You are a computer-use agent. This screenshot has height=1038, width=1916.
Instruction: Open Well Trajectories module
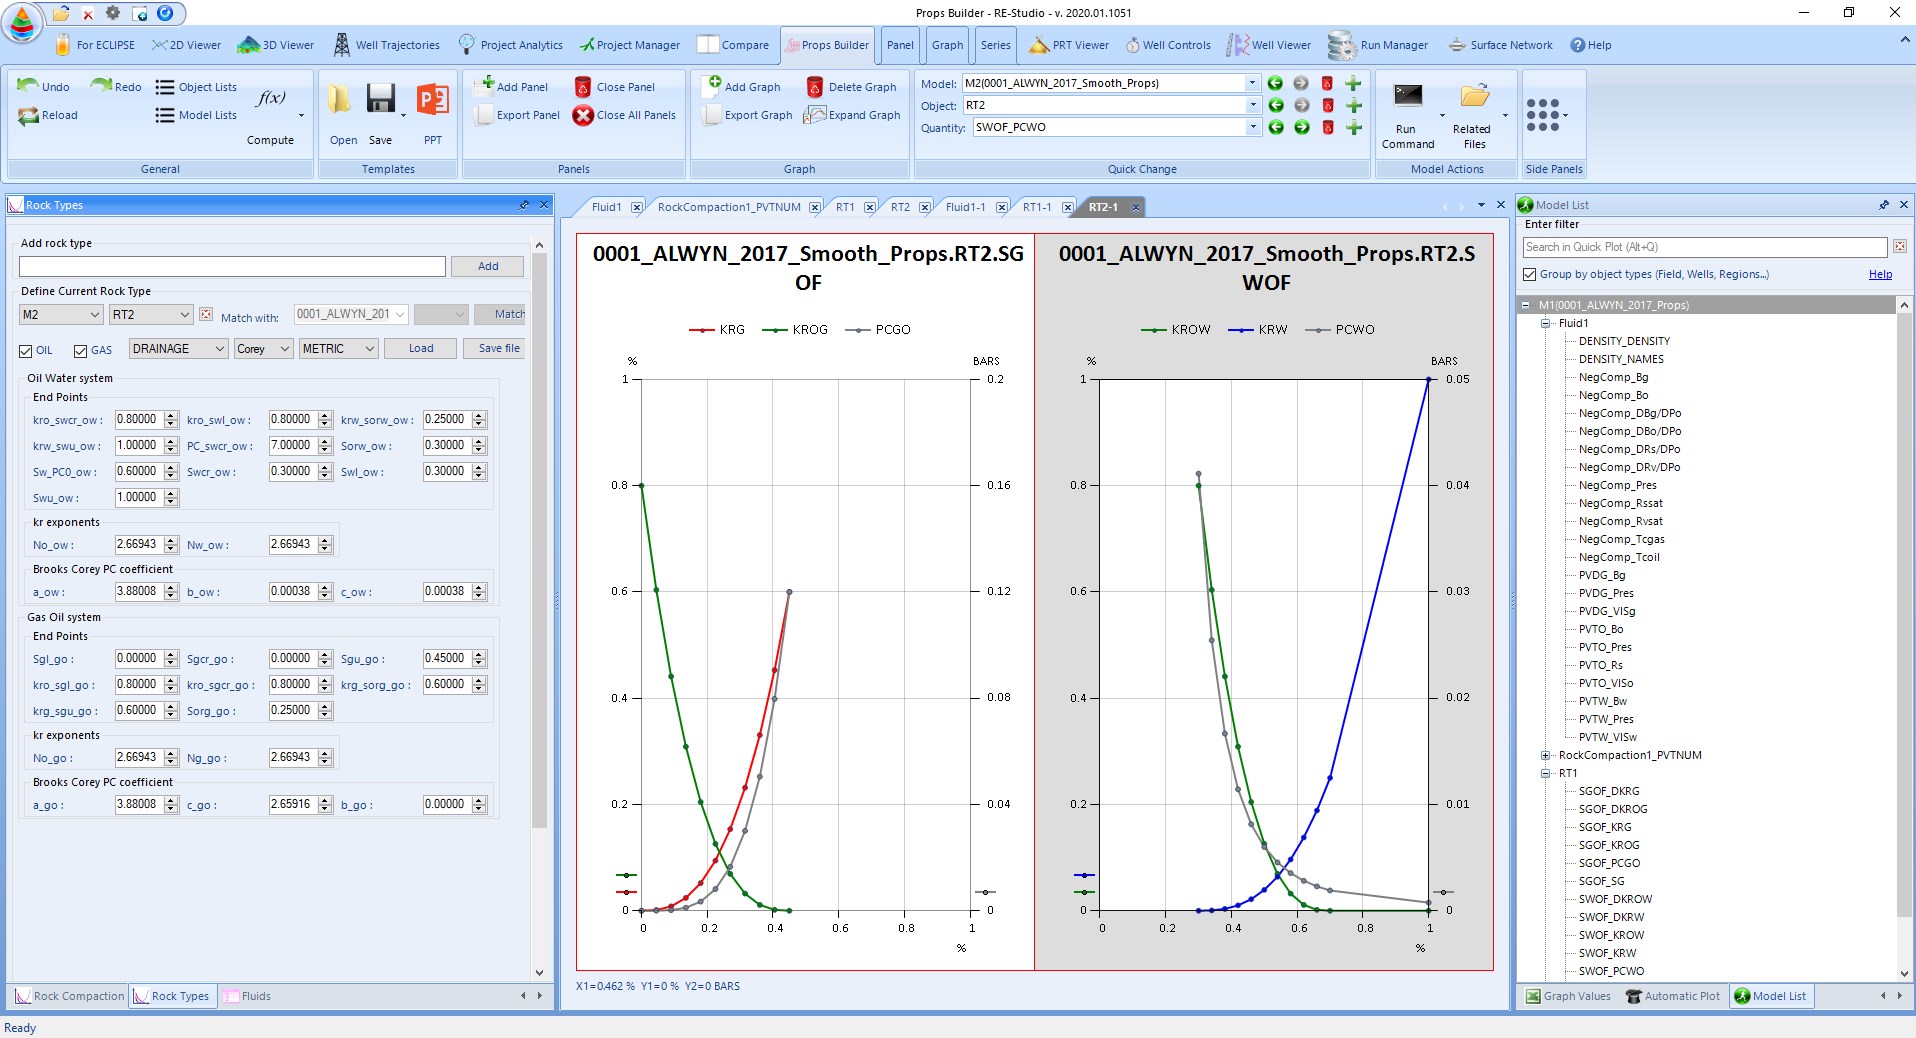386,45
